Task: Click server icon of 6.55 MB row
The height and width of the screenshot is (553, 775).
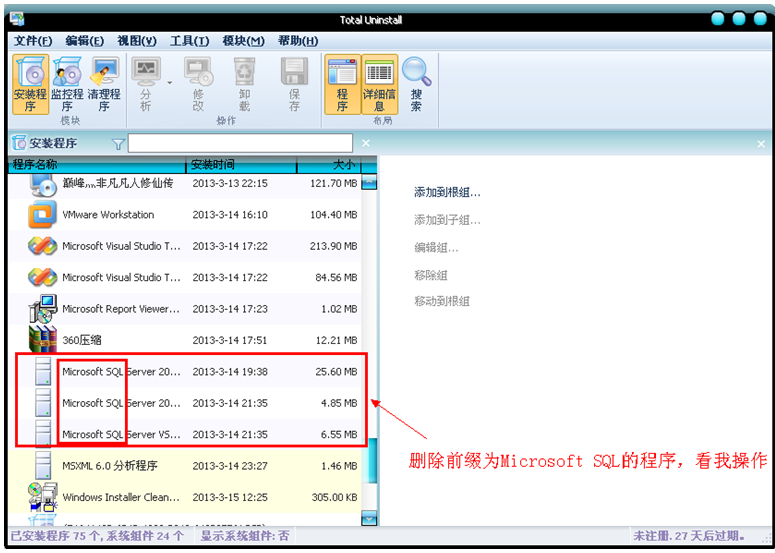Action: [43, 434]
